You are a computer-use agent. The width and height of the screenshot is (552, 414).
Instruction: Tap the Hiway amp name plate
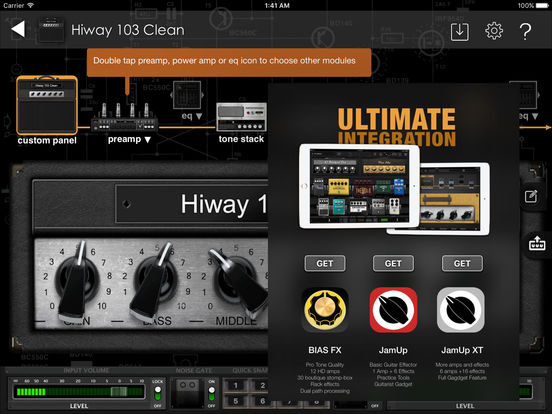point(192,204)
